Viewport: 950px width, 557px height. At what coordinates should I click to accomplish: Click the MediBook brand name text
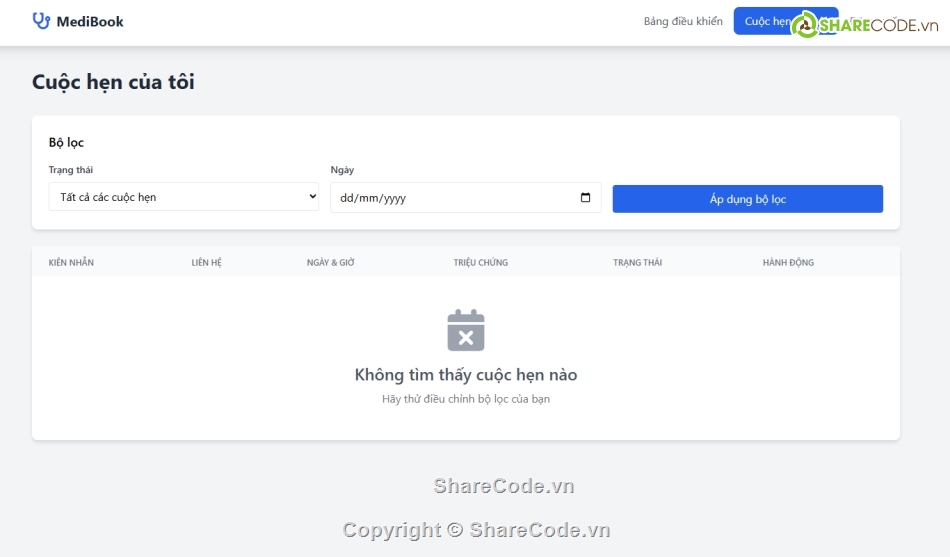tap(90, 21)
